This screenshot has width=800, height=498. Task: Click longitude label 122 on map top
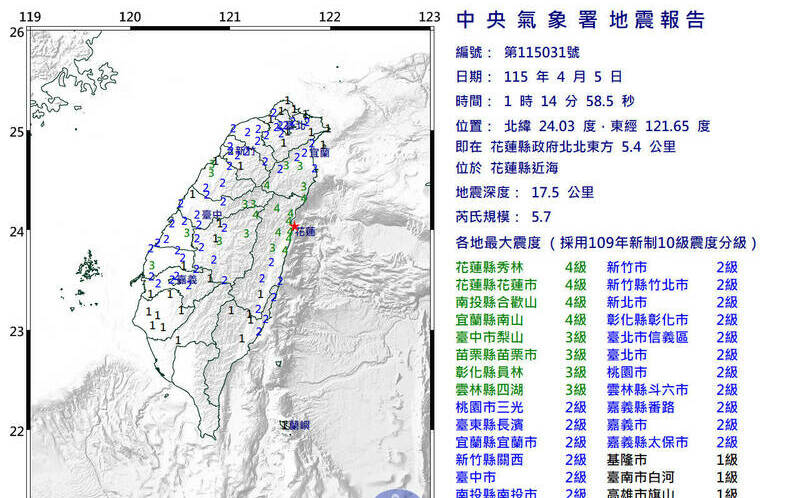(330, 17)
